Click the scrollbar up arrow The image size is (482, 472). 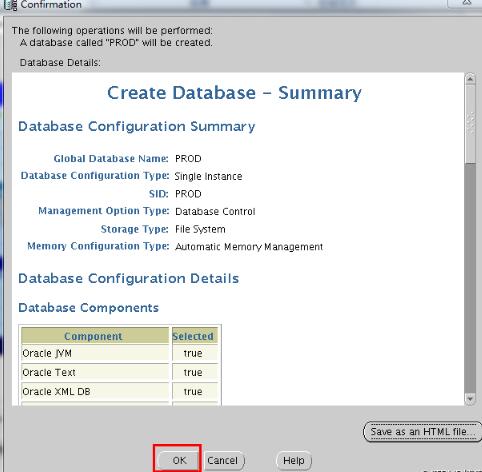(470, 79)
